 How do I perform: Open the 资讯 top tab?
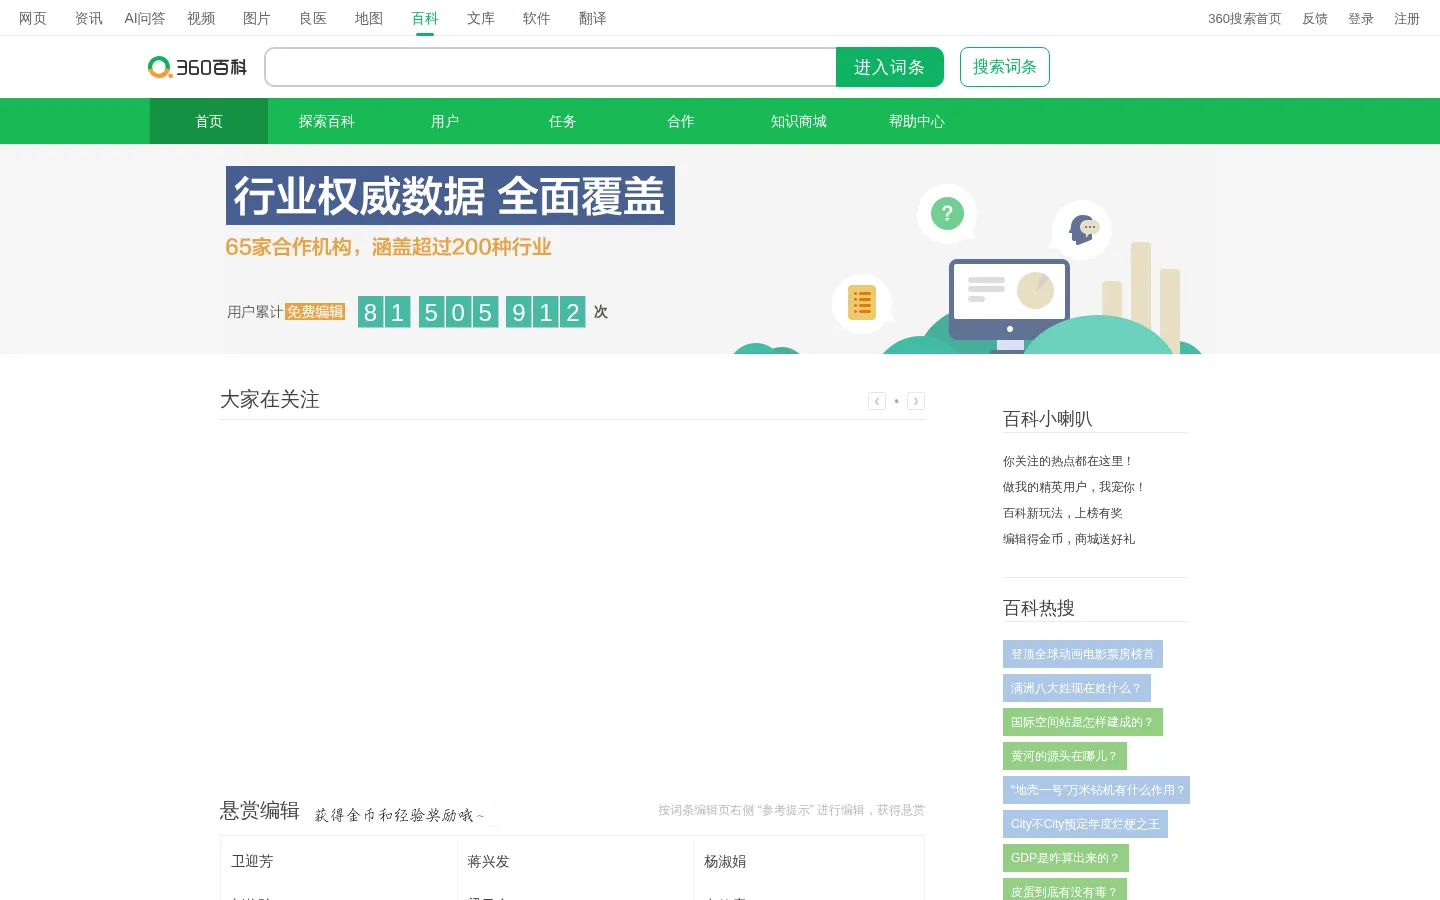[89, 18]
